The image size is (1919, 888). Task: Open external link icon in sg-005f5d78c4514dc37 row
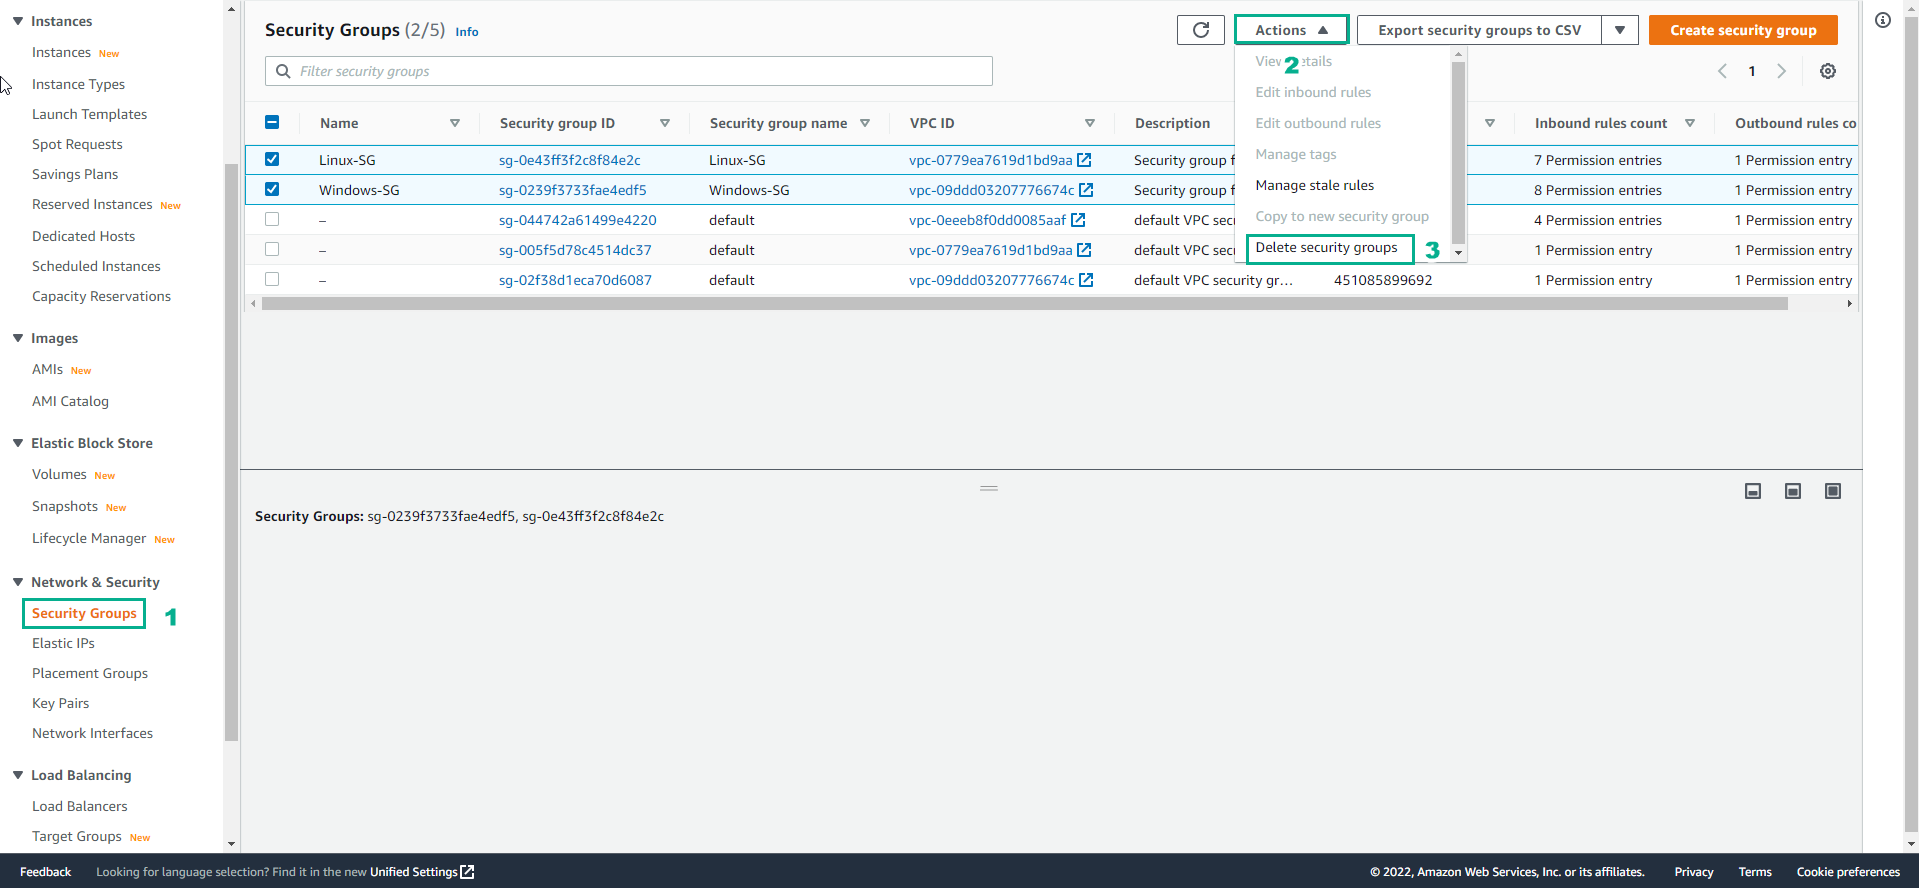tap(1084, 250)
